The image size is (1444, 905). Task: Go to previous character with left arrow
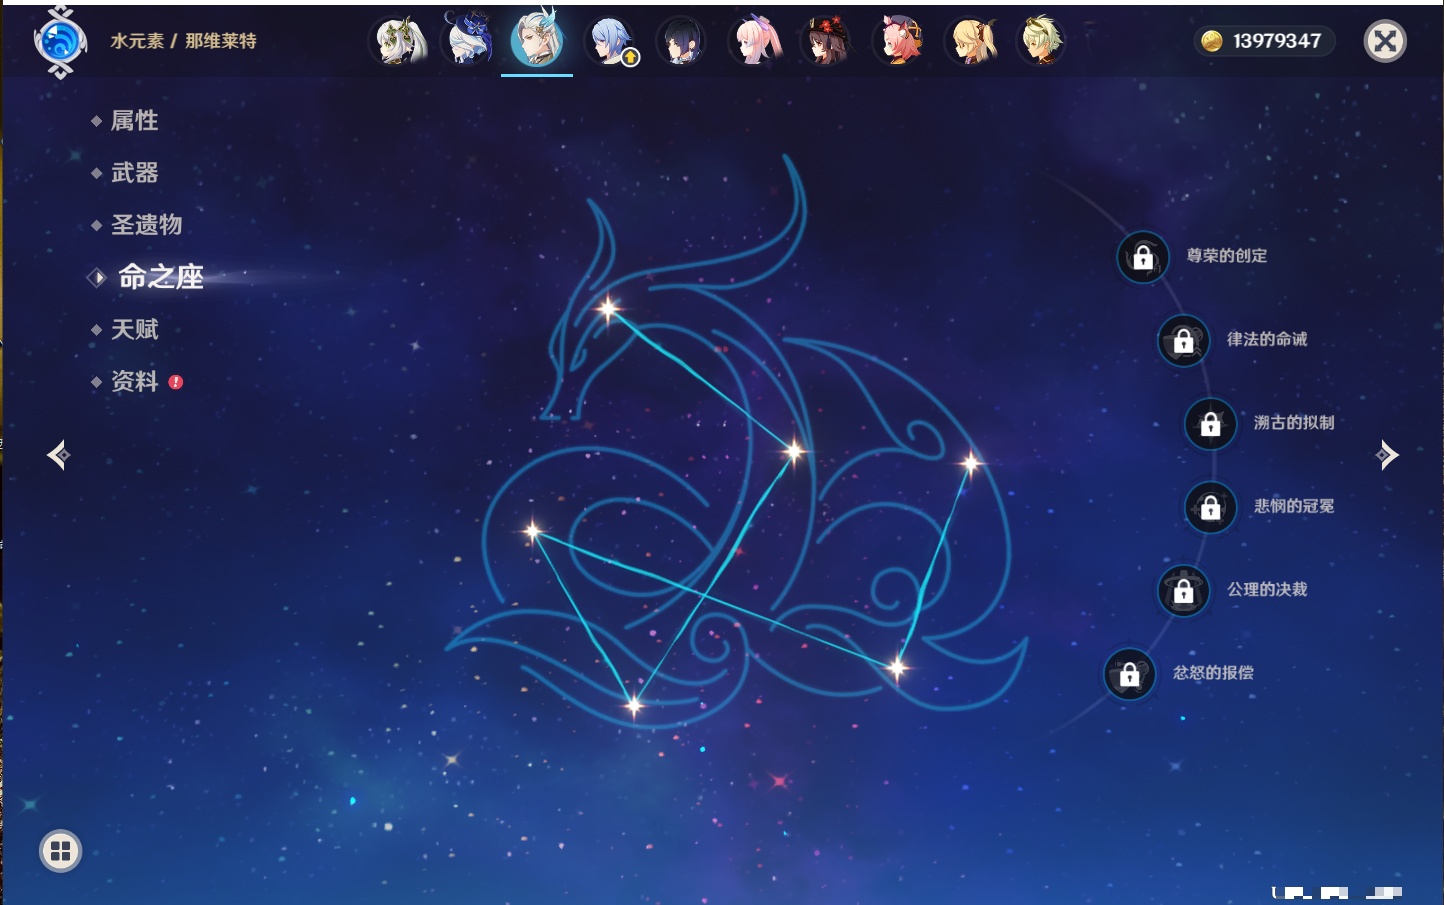[58, 455]
